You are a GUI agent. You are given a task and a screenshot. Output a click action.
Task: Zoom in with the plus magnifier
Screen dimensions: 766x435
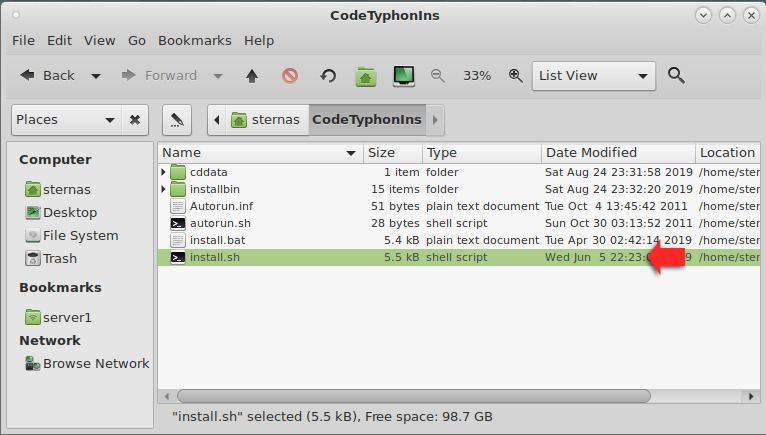click(515, 76)
